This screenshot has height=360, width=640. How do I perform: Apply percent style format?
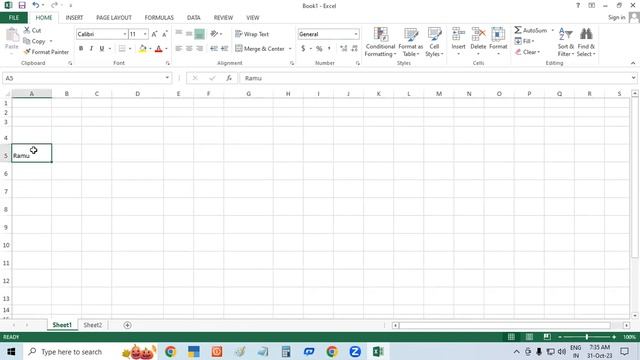pyautogui.click(x=319, y=49)
